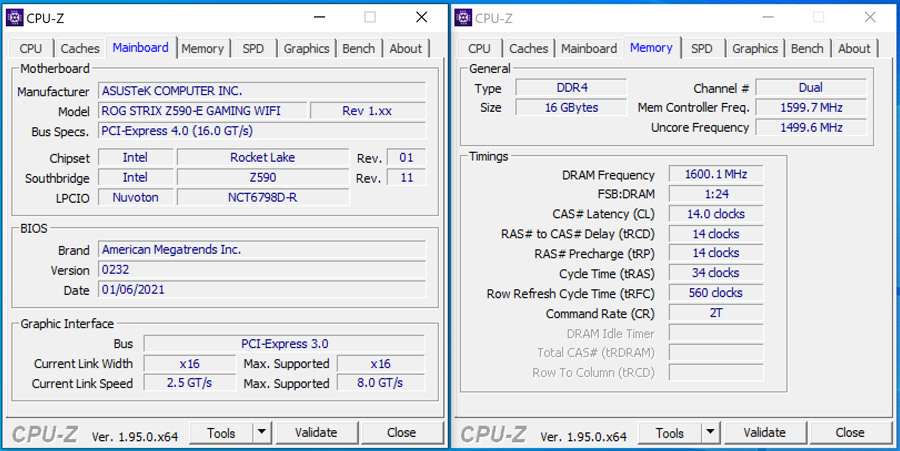Click Current Link Width x16 value
This screenshot has width=900, height=451.
189,364
